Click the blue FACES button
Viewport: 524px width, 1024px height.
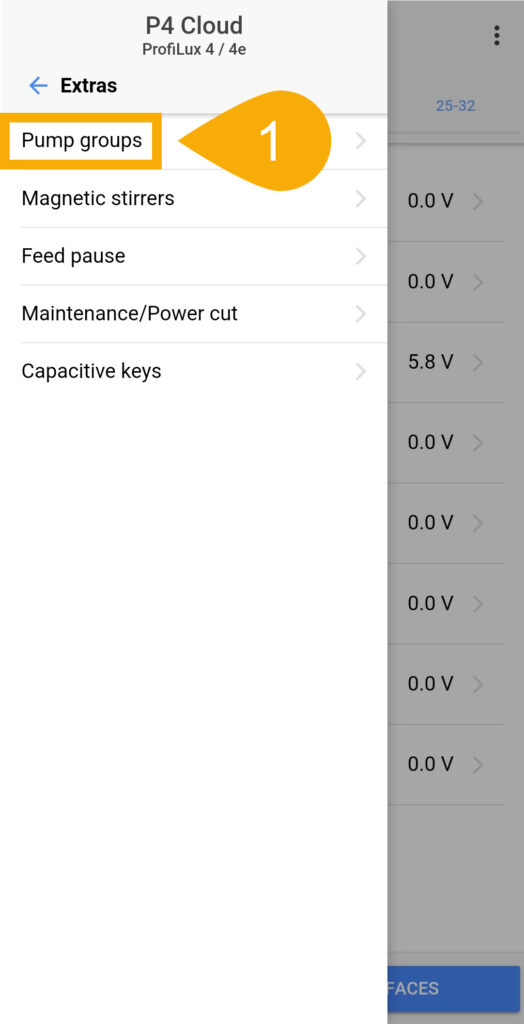coord(454,989)
